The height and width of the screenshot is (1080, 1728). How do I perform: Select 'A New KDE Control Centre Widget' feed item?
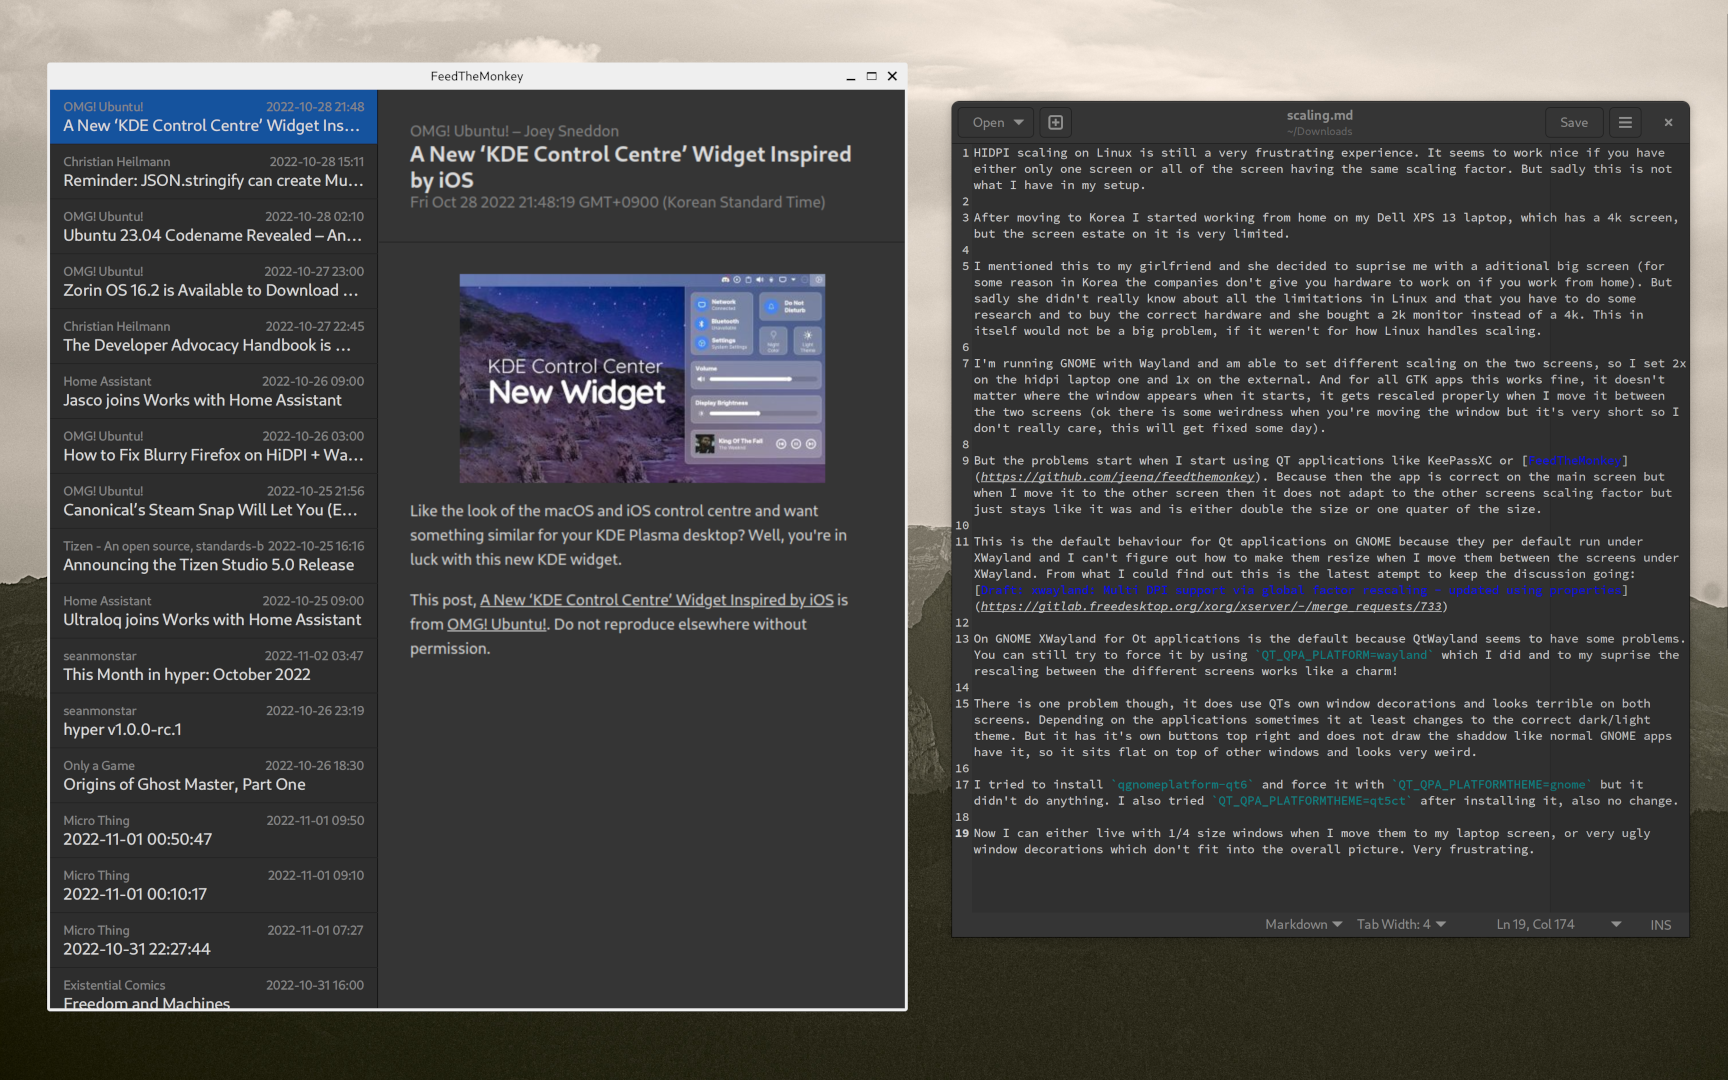(213, 117)
